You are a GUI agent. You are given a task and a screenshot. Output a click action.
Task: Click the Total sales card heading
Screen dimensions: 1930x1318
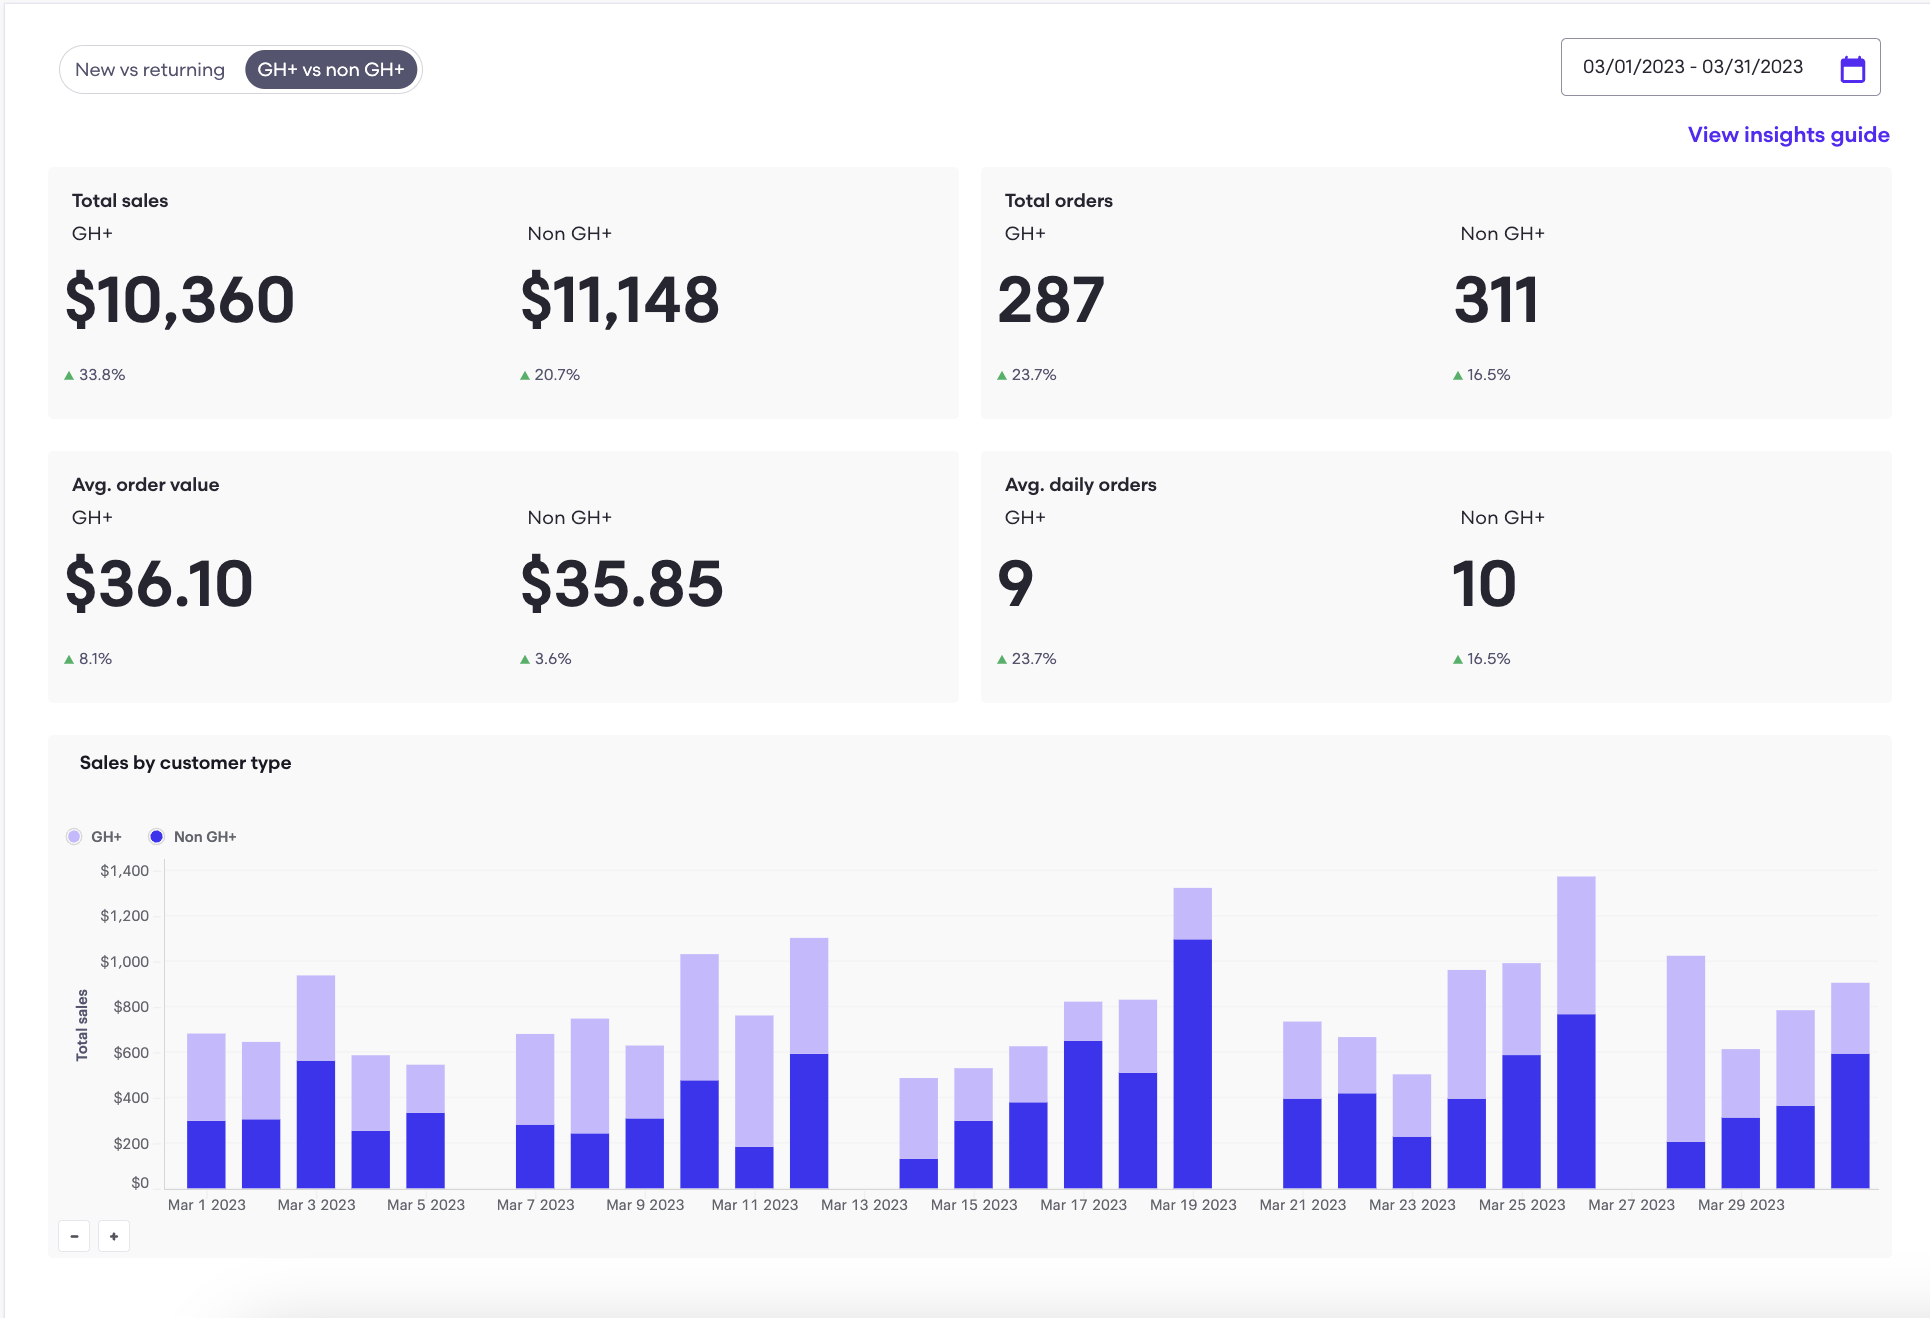tap(119, 200)
